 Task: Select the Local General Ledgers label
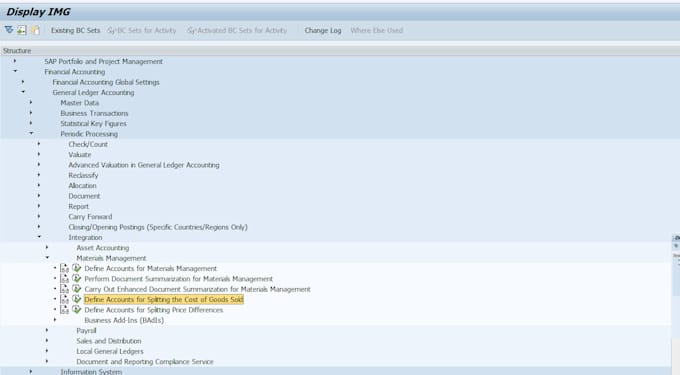pyautogui.click(x=110, y=352)
